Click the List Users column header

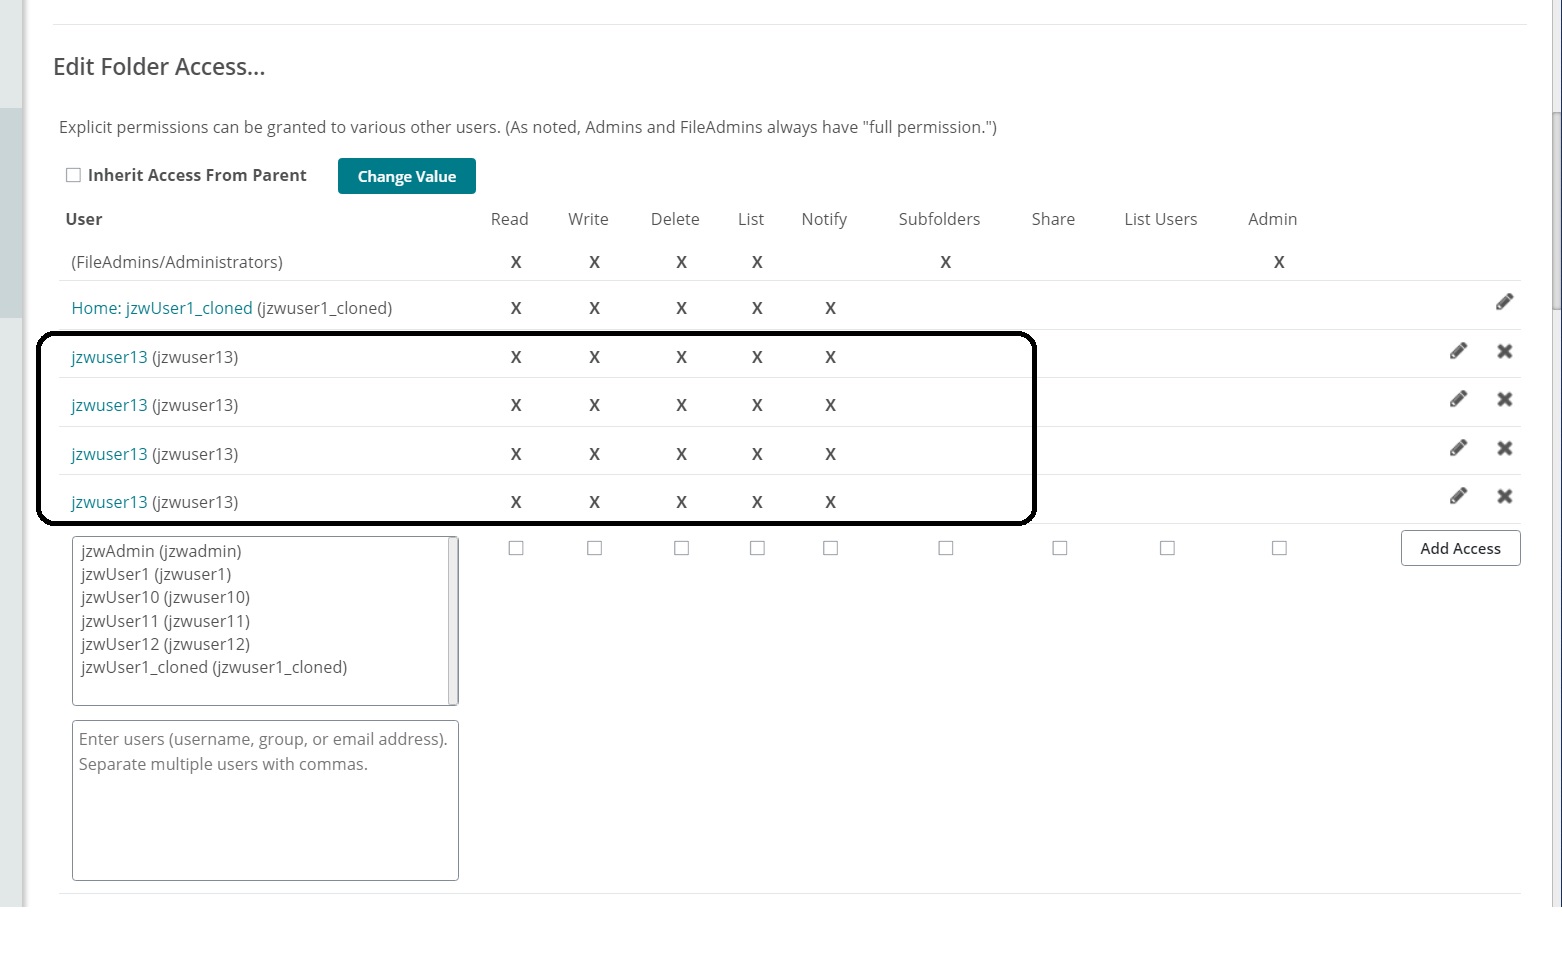tap(1160, 219)
